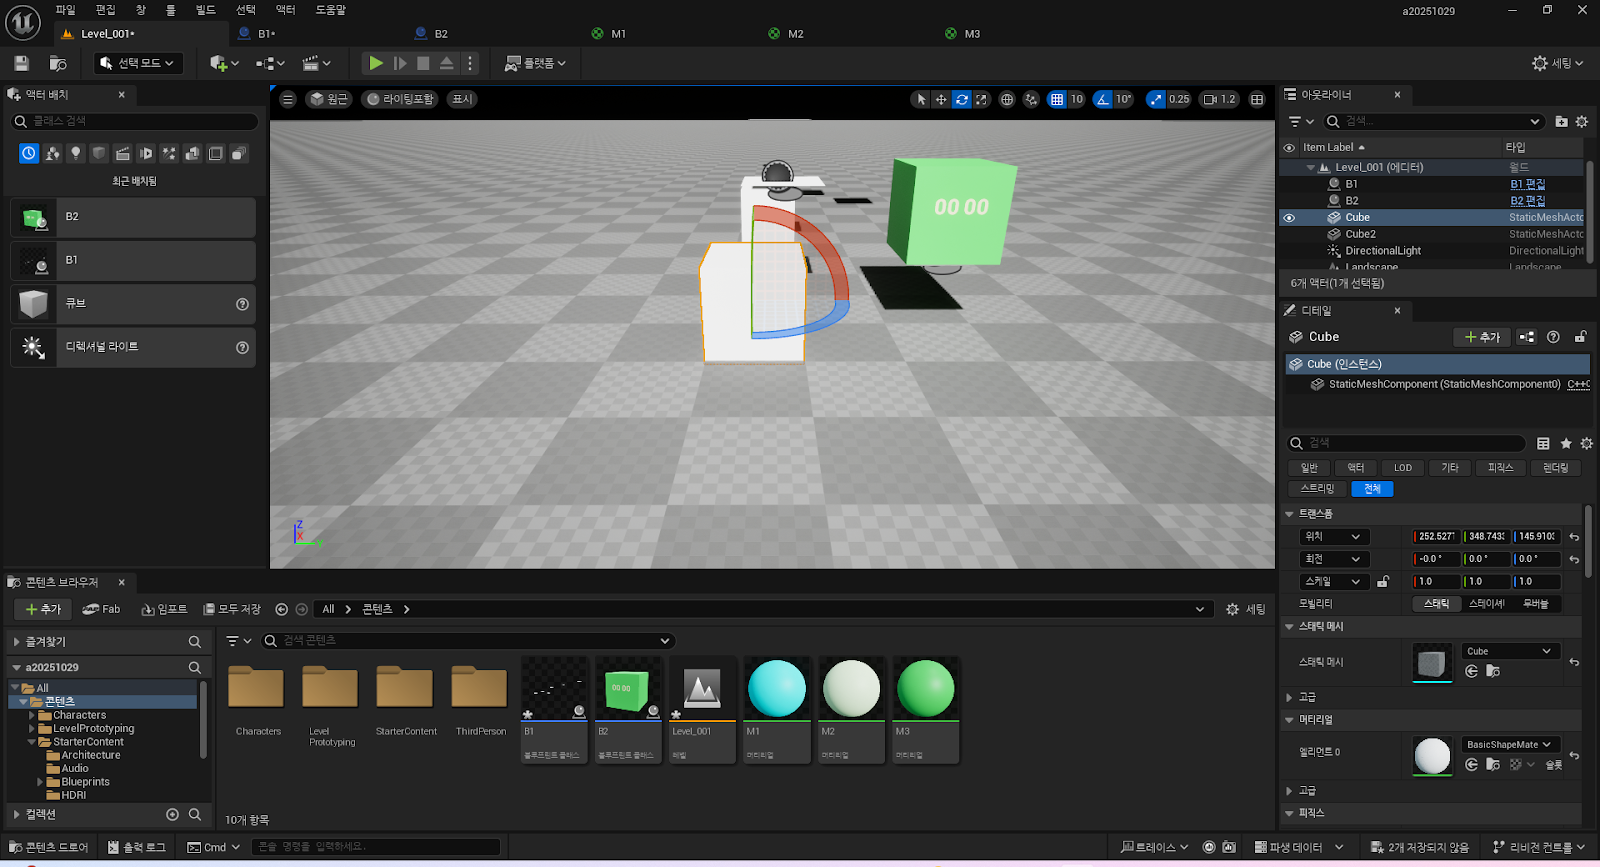Save the current level with the disk icon
Screen dimensions: 1600x867
coord(21,63)
